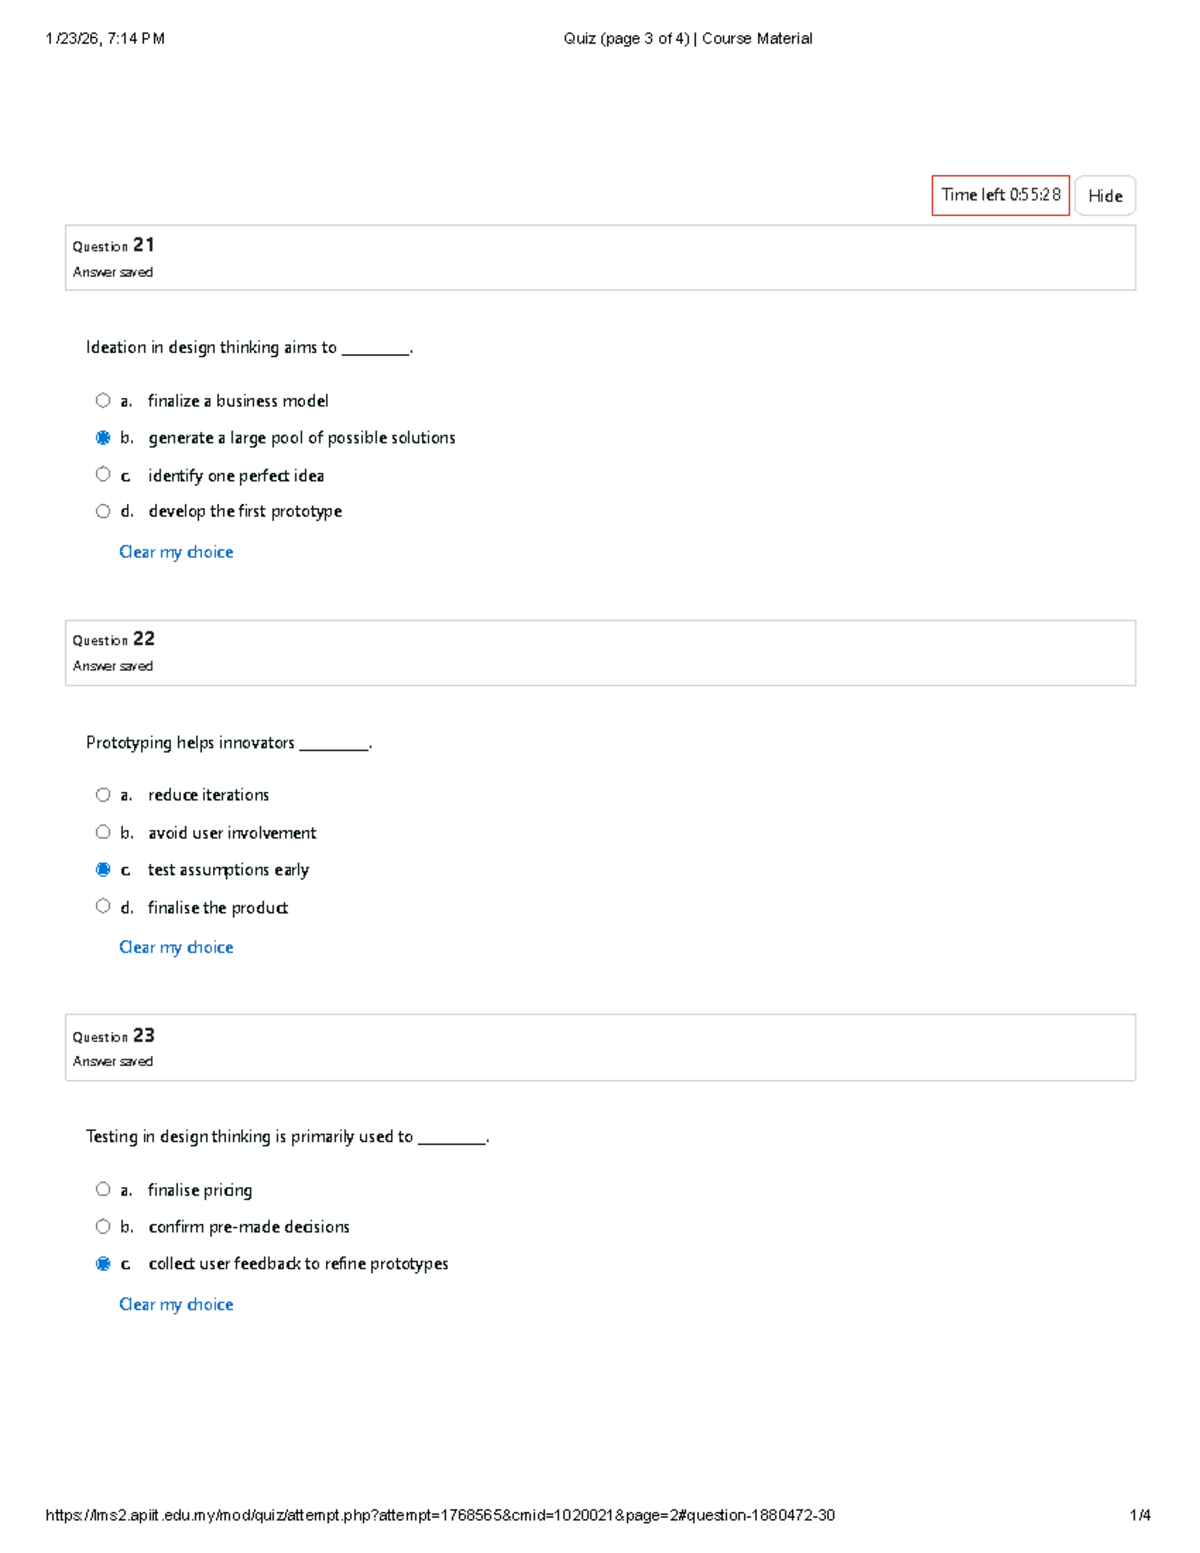
Task: Hide the quiz timer
Action: tap(1105, 196)
